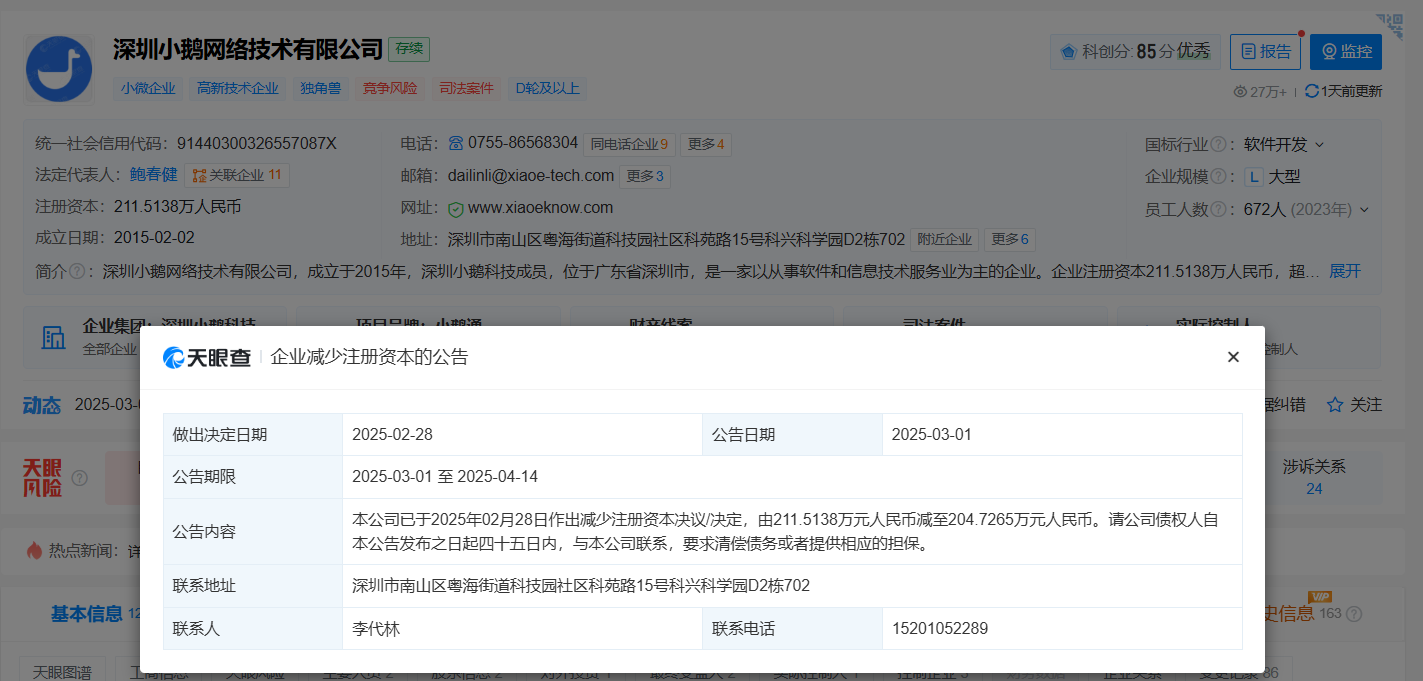Click the help icon next to 简介
Viewport: 1423px width, 681px height.
(78, 271)
